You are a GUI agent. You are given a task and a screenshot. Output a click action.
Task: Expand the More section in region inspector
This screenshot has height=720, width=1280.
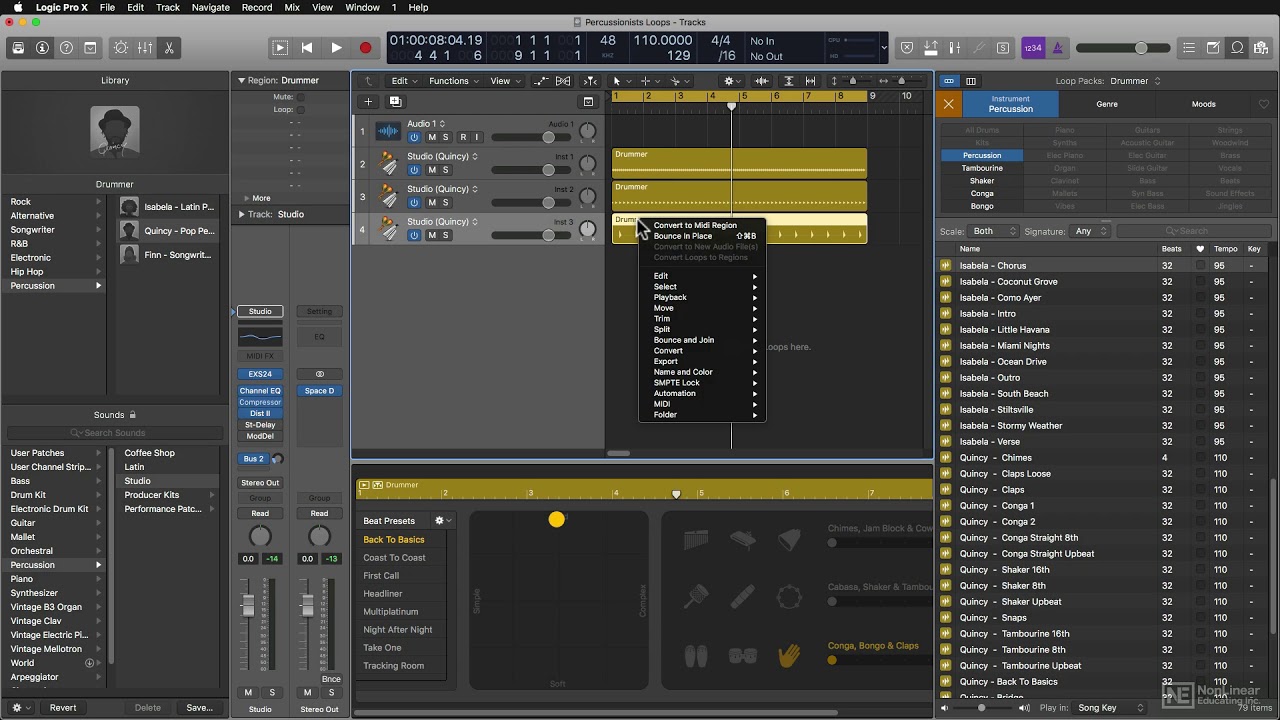coord(247,198)
